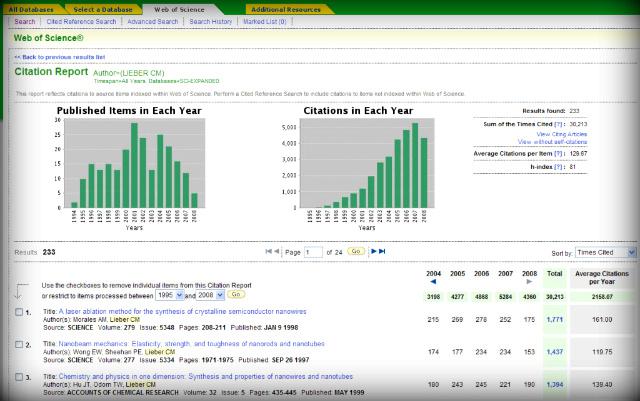
Task: Click the 2004 column header
Action: click(x=433, y=274)
